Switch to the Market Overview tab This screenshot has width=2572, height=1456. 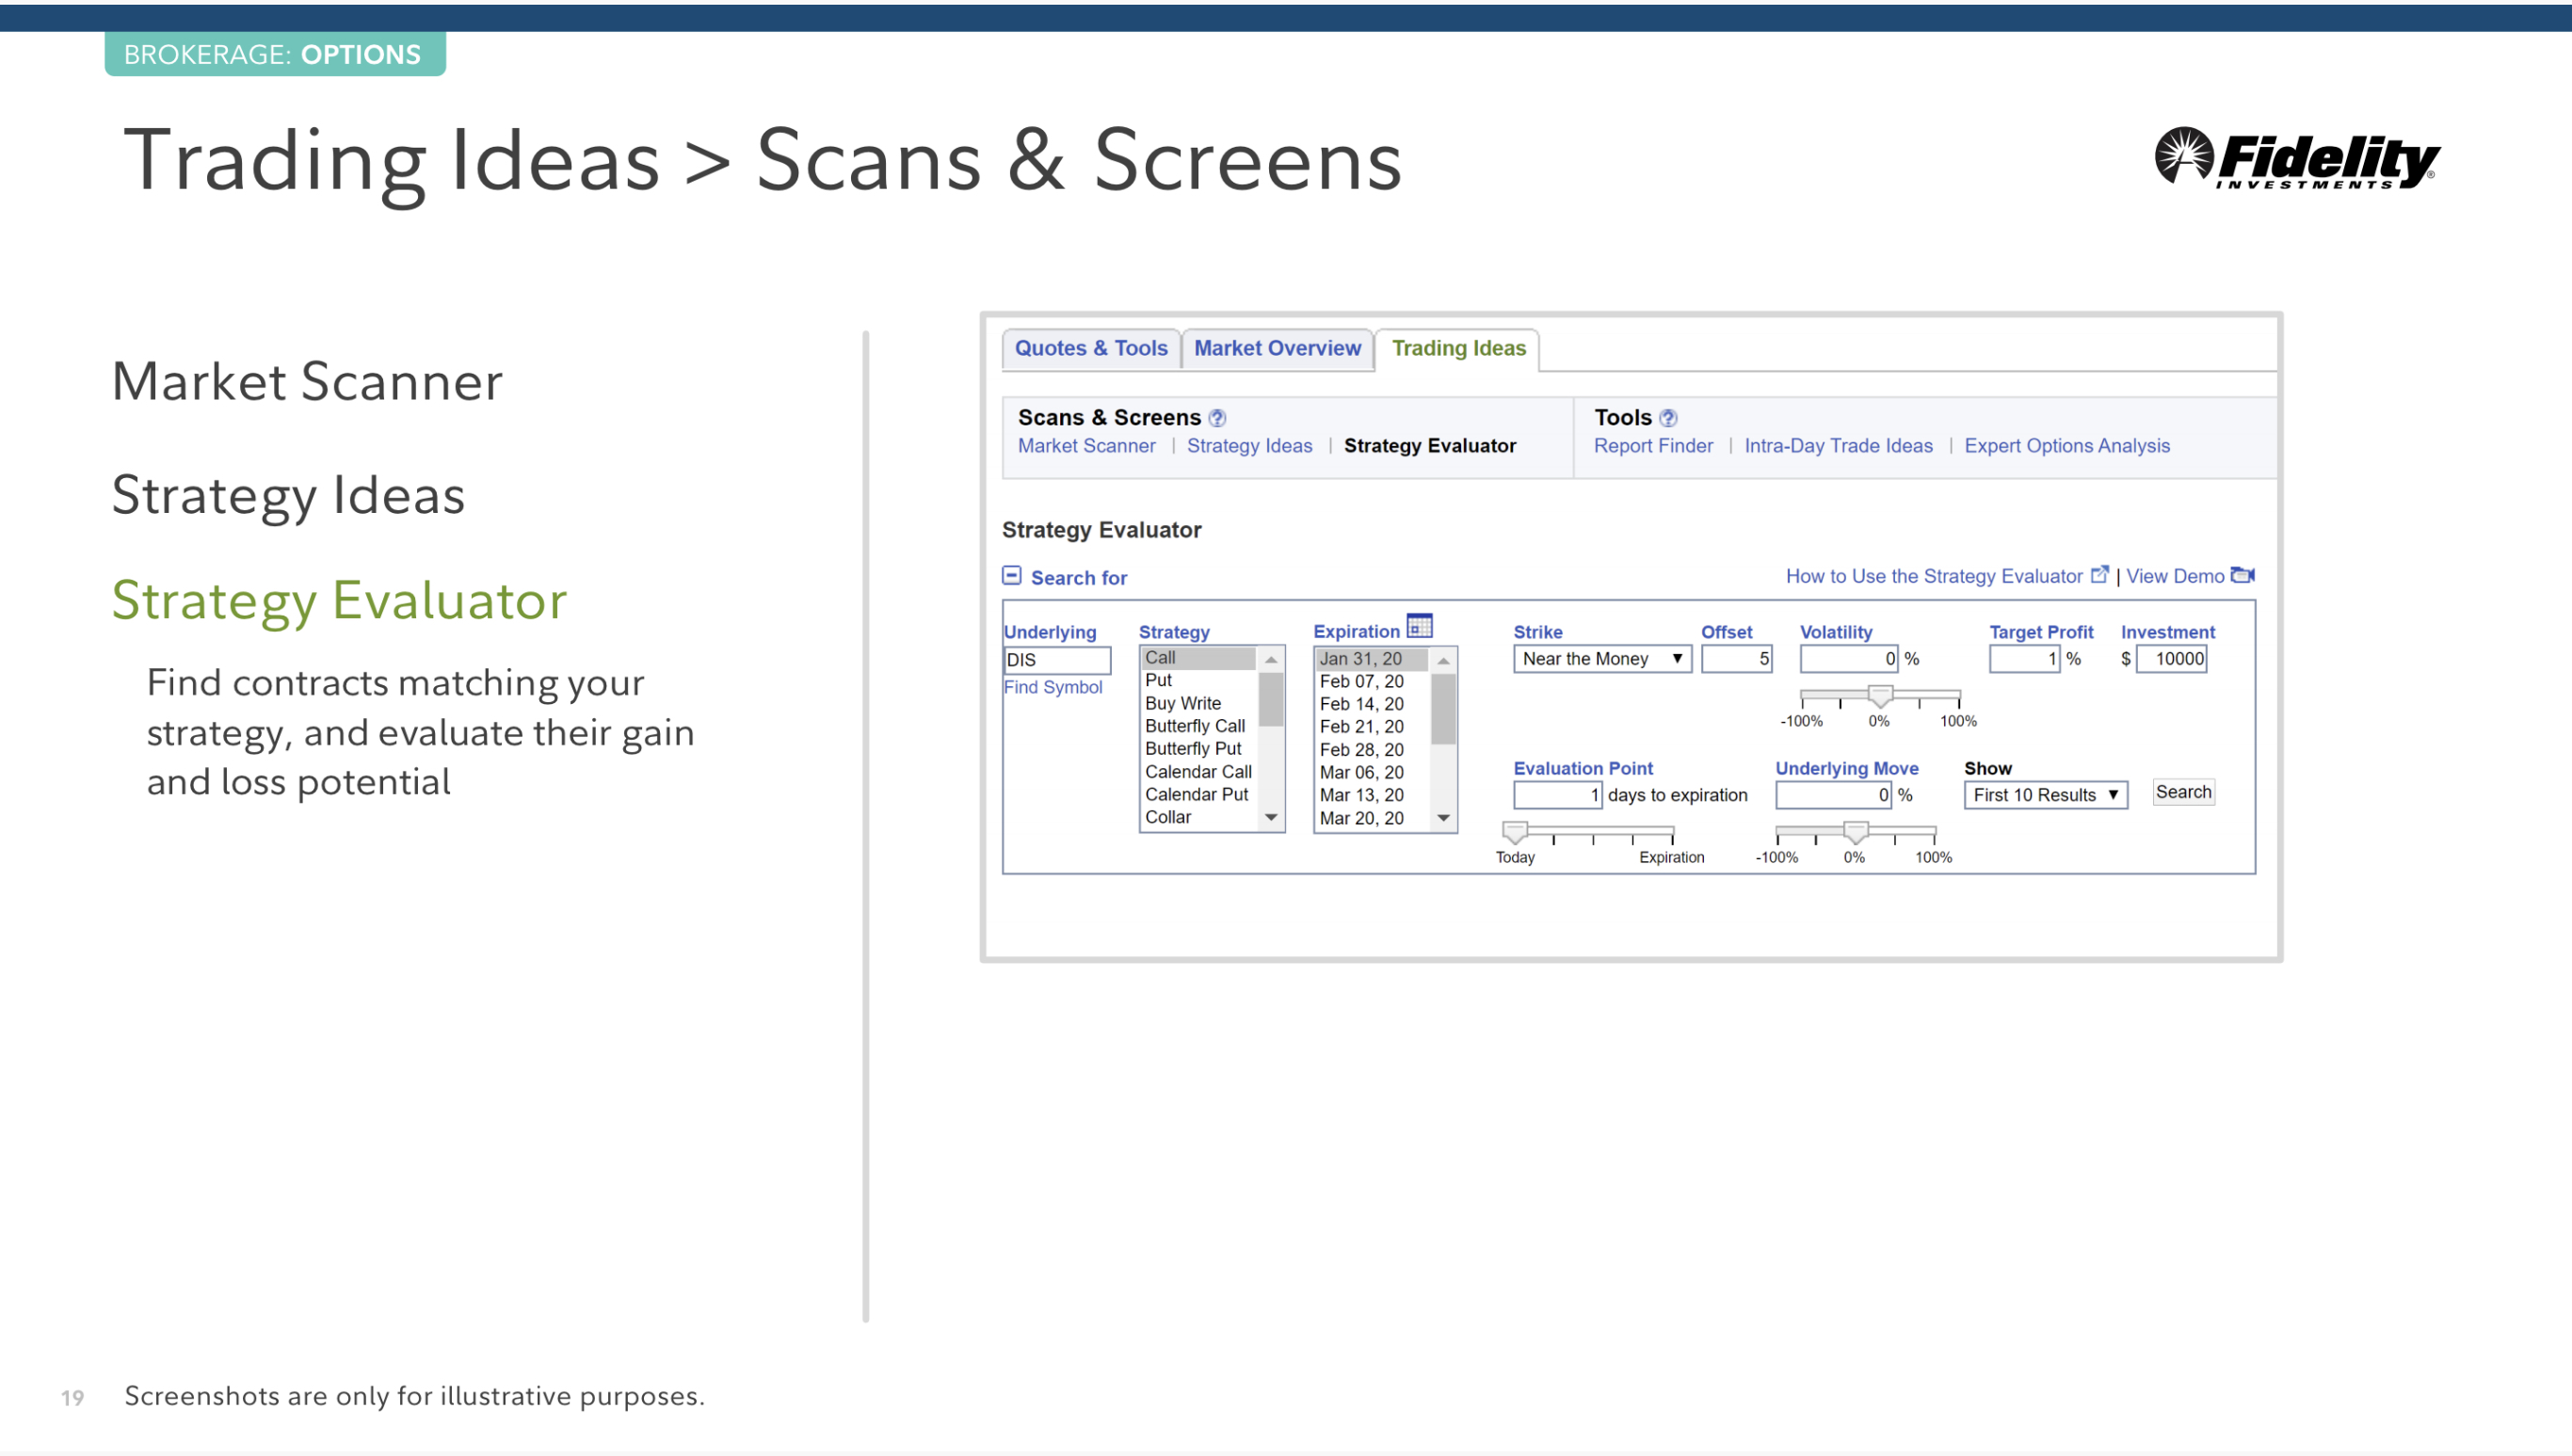(x=1277, y=348)
